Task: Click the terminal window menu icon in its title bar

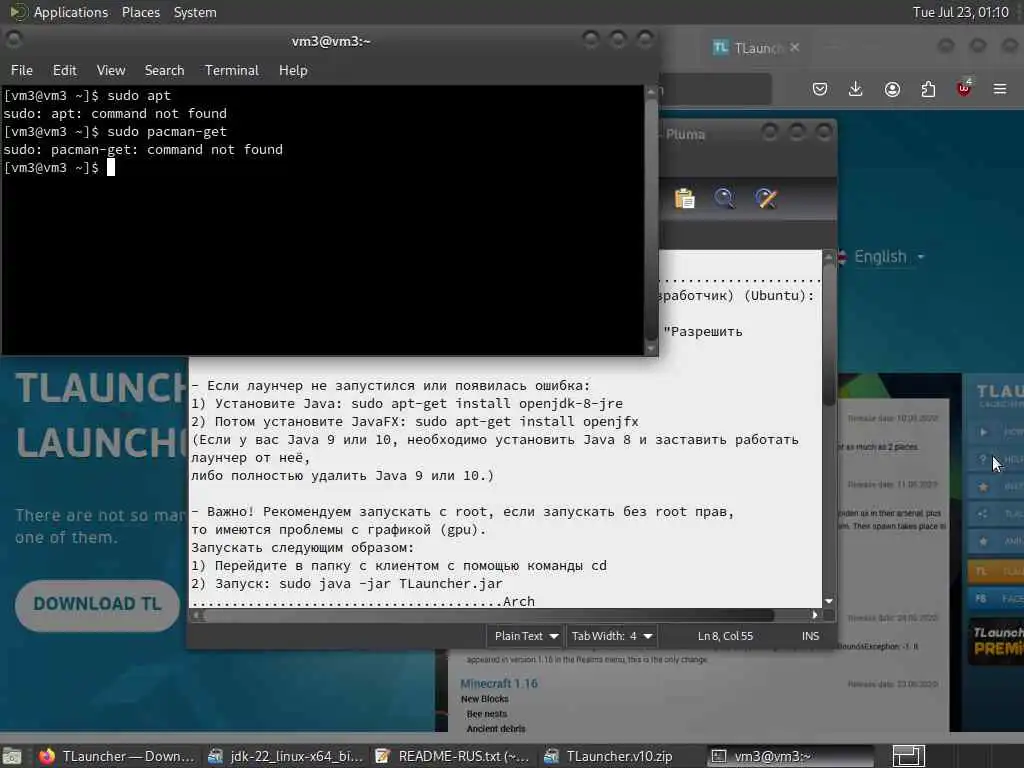Action: [x=14, y=40]
